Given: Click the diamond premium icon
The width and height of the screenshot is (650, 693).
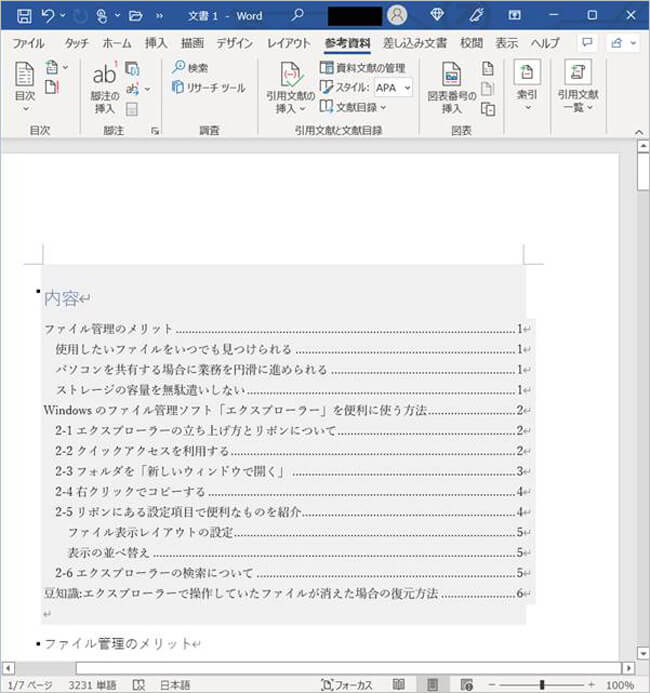Looking at the screenshot, I should (437, 15).
